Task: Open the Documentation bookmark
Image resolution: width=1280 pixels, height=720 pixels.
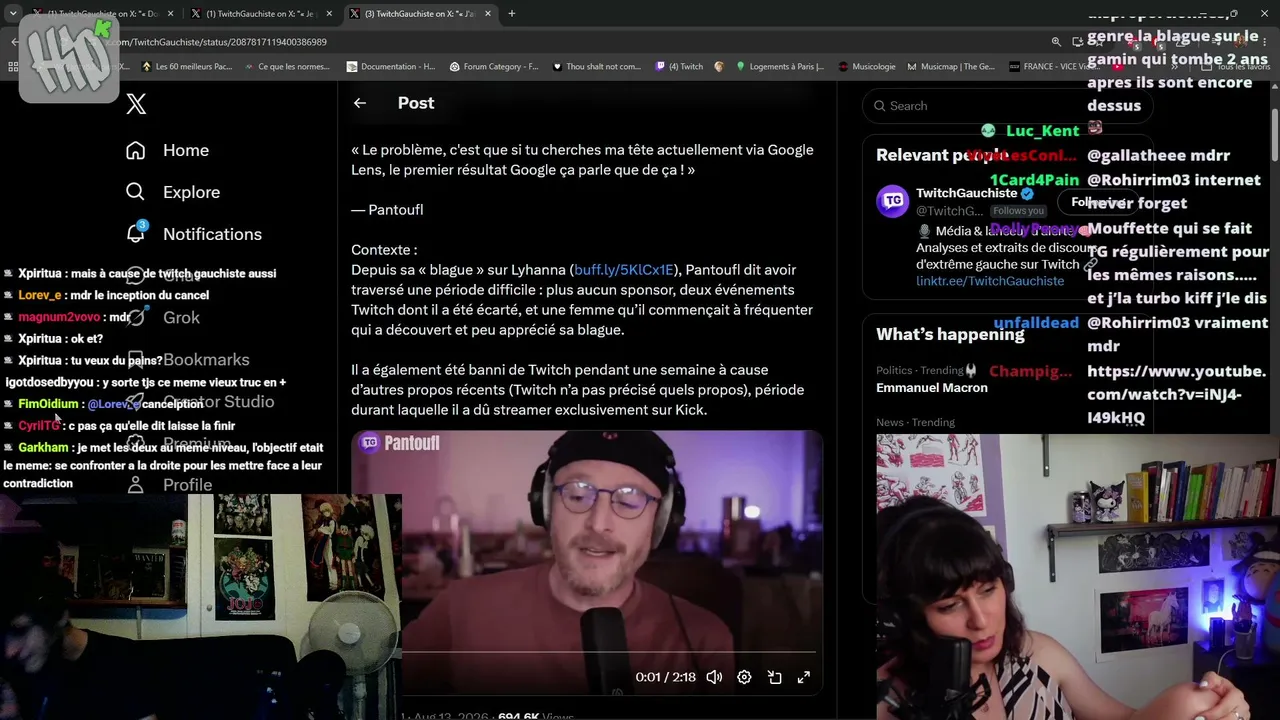Action: coord(391,67)
